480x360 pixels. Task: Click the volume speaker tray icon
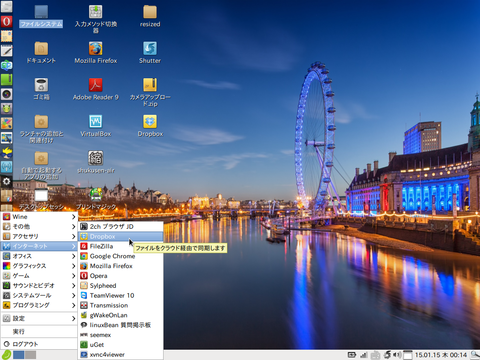(397, 355)
